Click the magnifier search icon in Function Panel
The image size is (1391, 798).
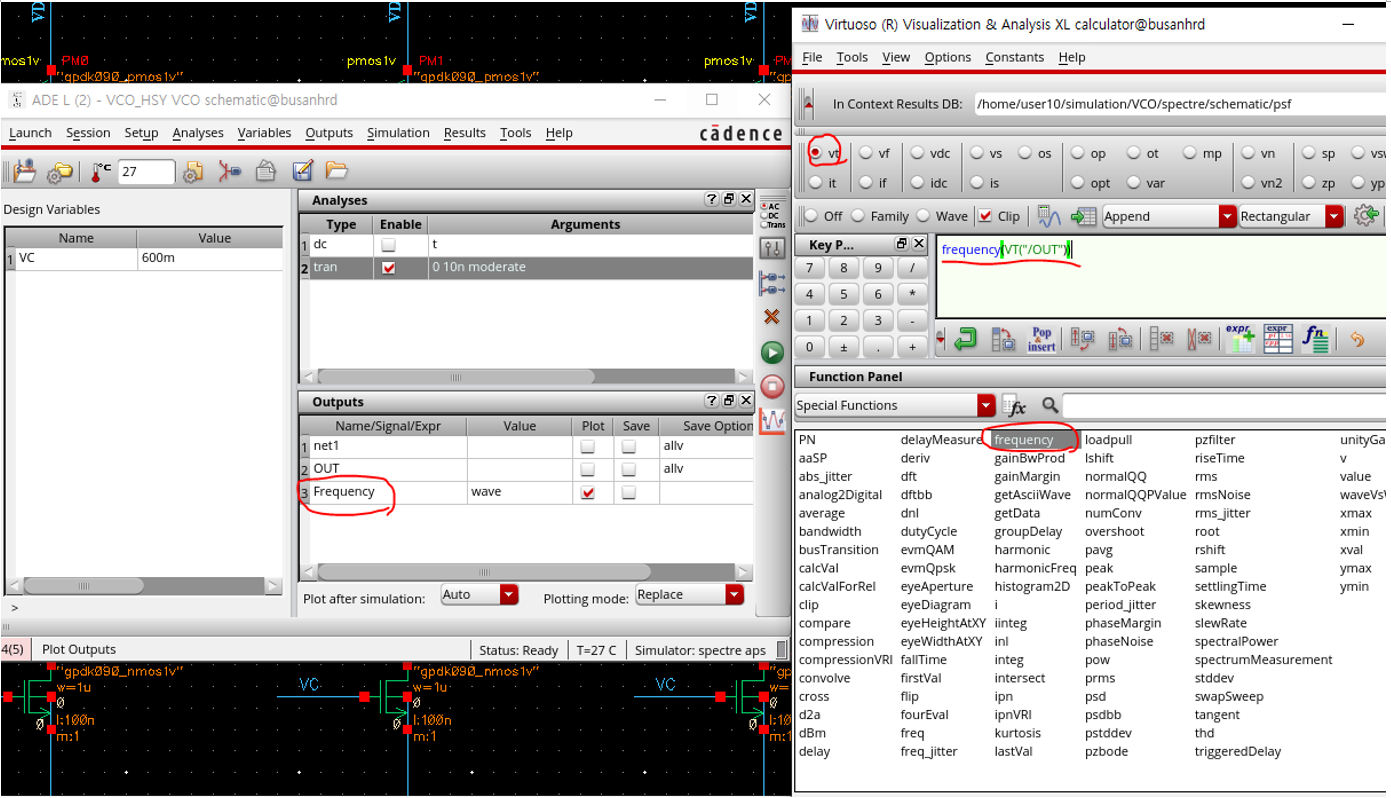[x=1050, y=405]
